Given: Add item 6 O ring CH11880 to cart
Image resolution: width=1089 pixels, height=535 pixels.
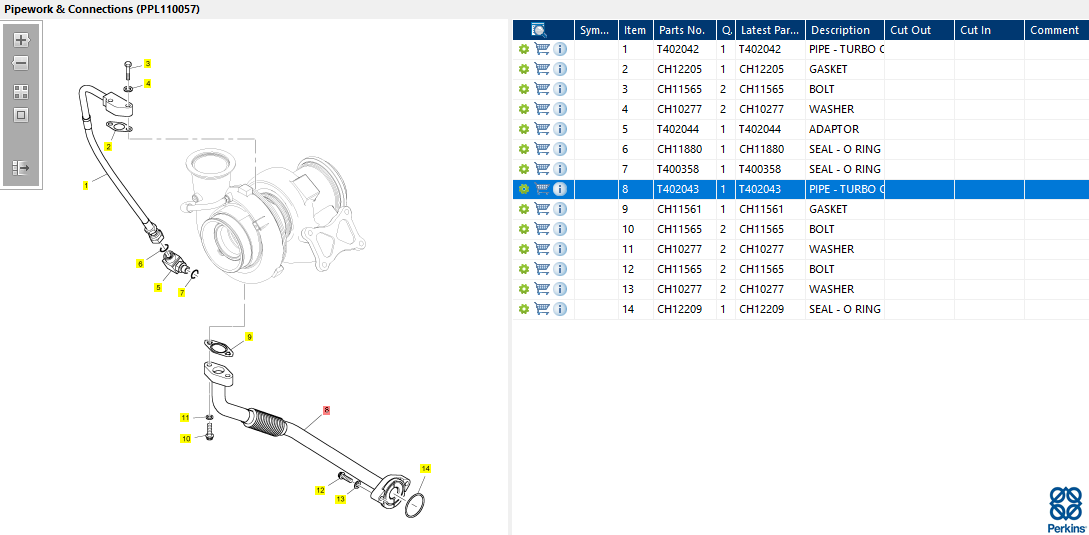Looking at the screenshot, I should point(542,149).
